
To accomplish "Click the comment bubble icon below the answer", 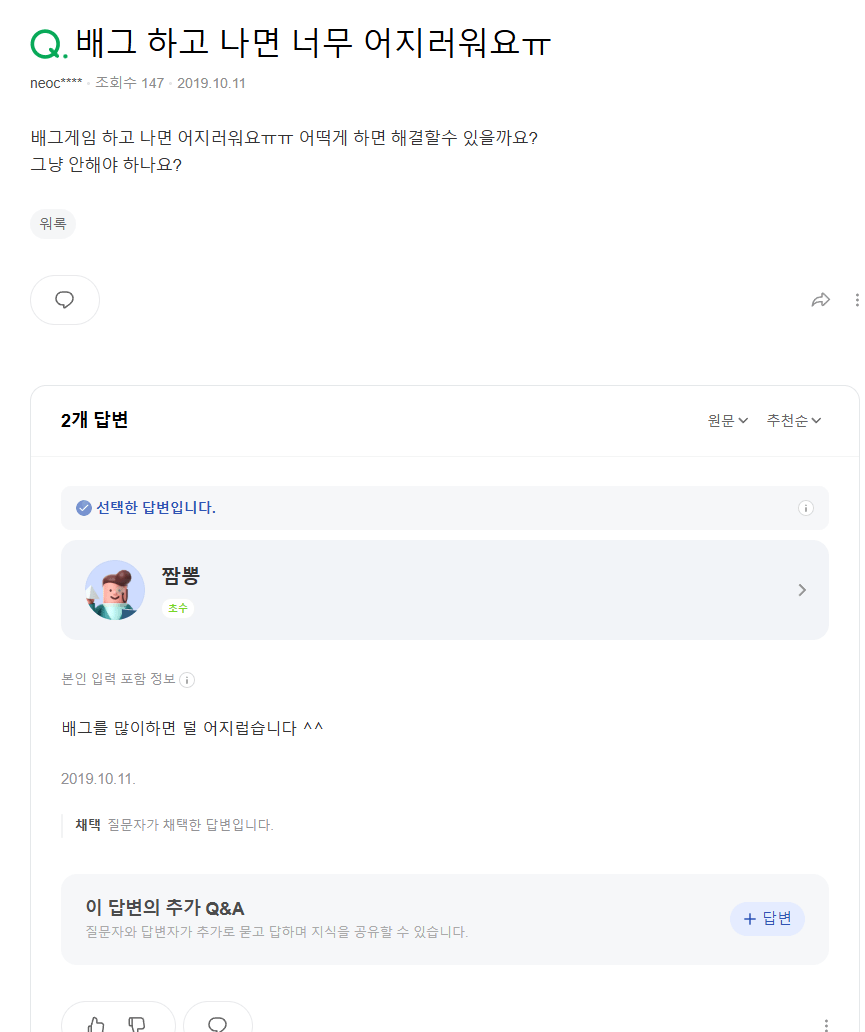I will coord(217,1024).
